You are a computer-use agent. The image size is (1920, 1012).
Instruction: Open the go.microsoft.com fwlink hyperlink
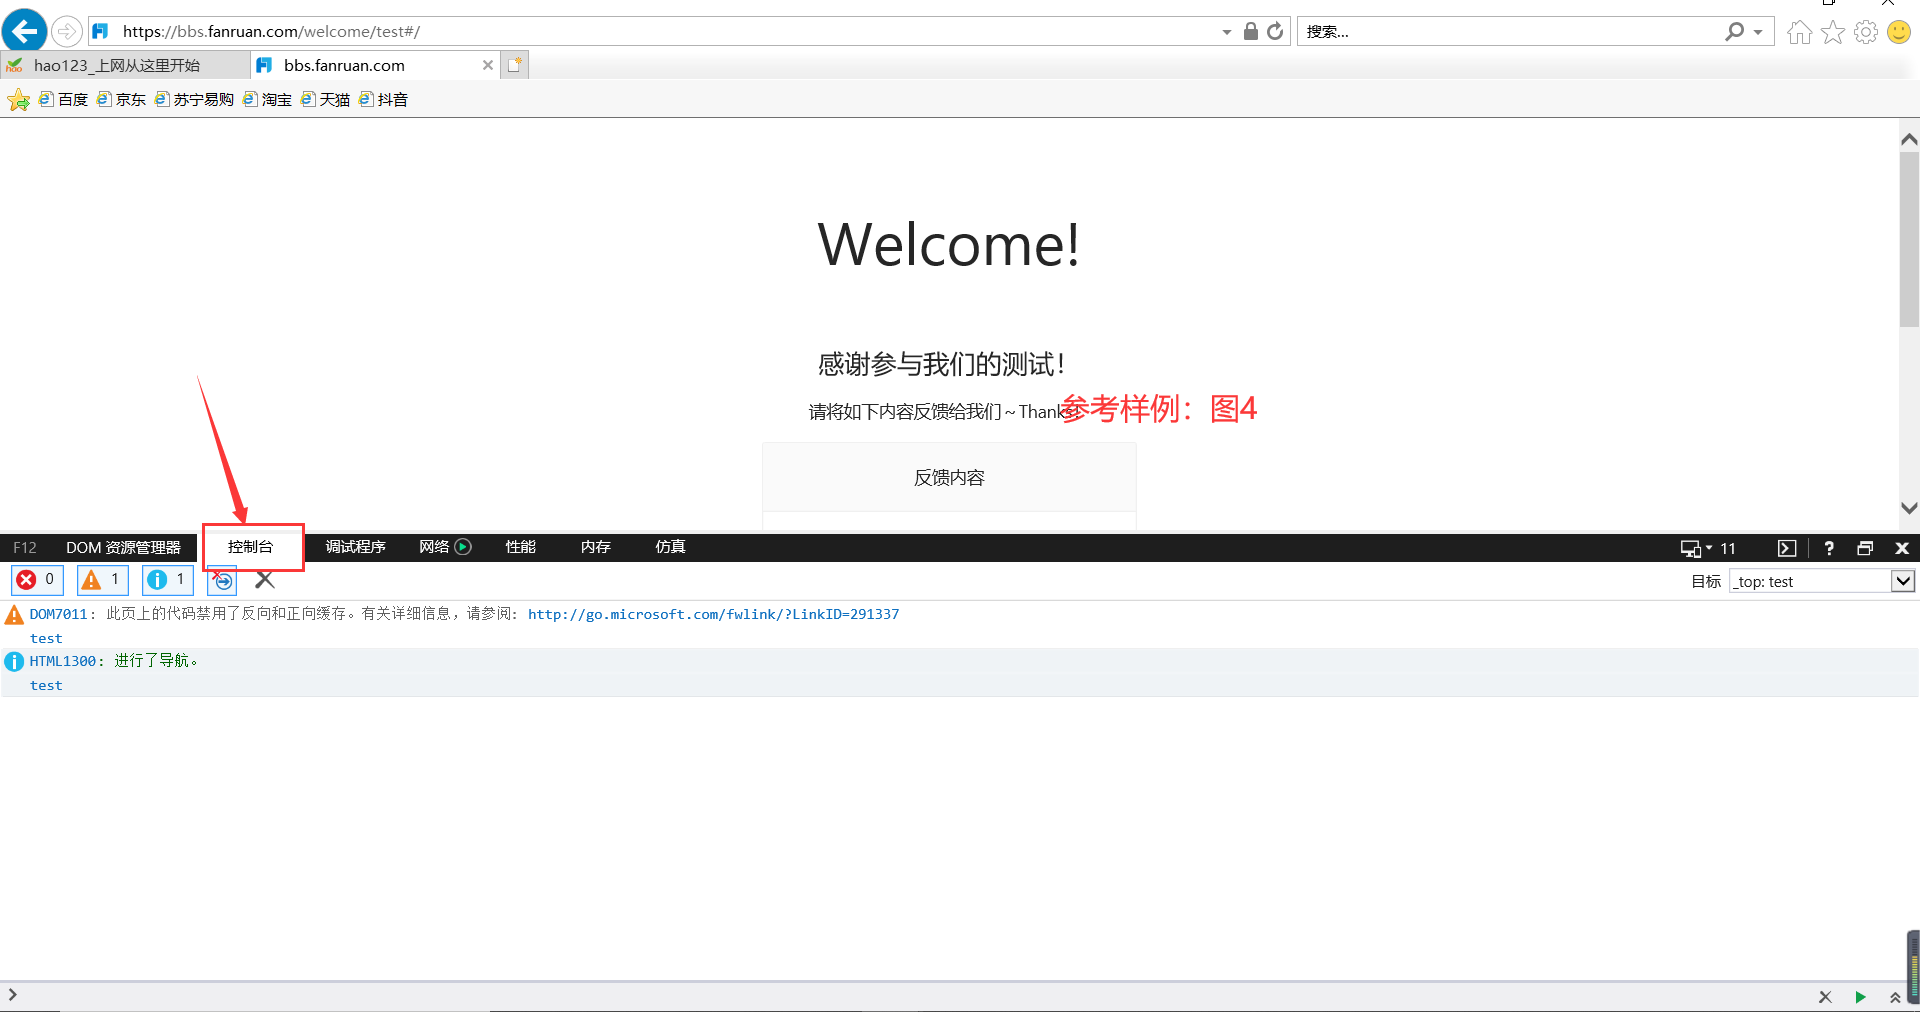coord(713,614)
